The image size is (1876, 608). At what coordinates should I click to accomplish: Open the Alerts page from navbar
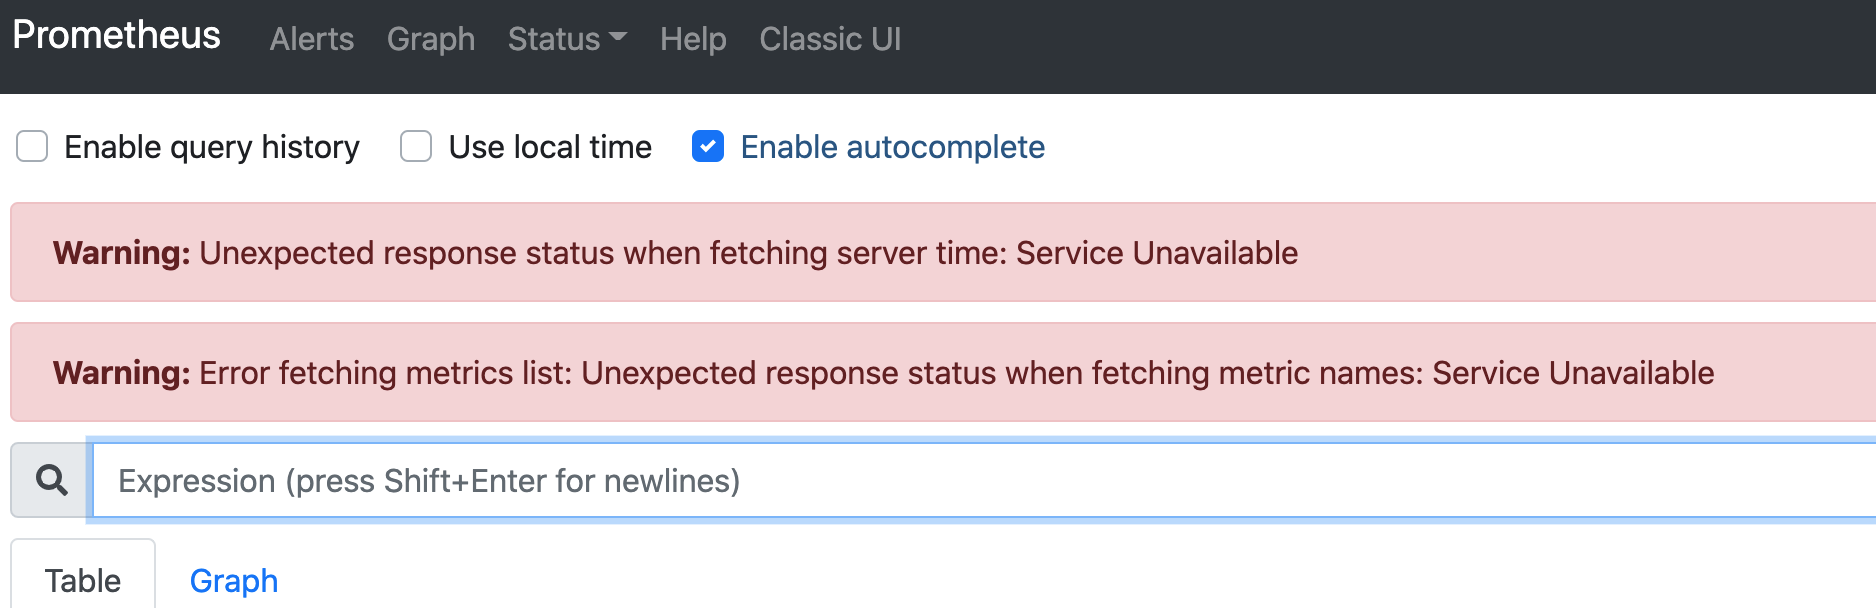coord(312,39)
